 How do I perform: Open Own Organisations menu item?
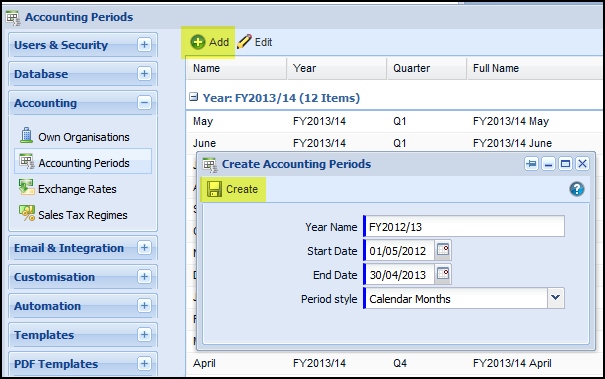(x=84, y=137)
